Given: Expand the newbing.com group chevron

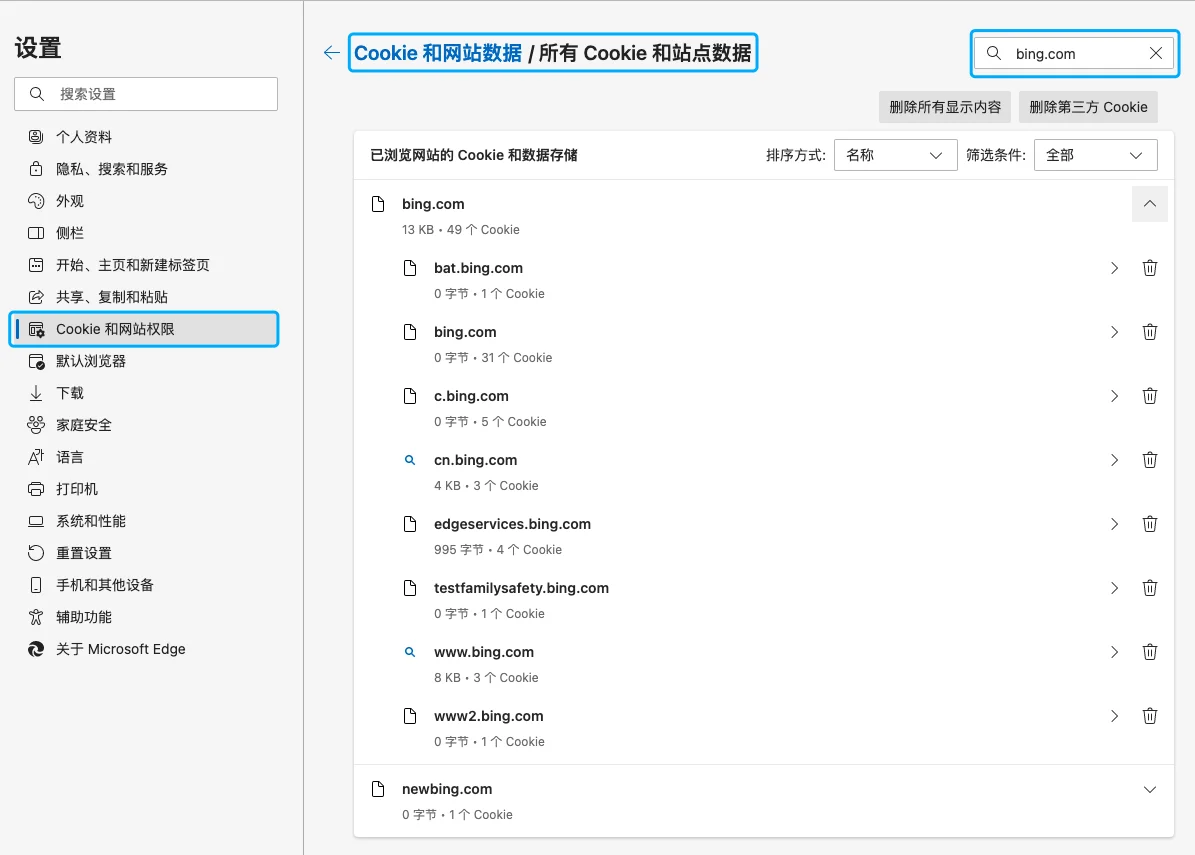Looking at the screenshot, I should click(1149, 789).
